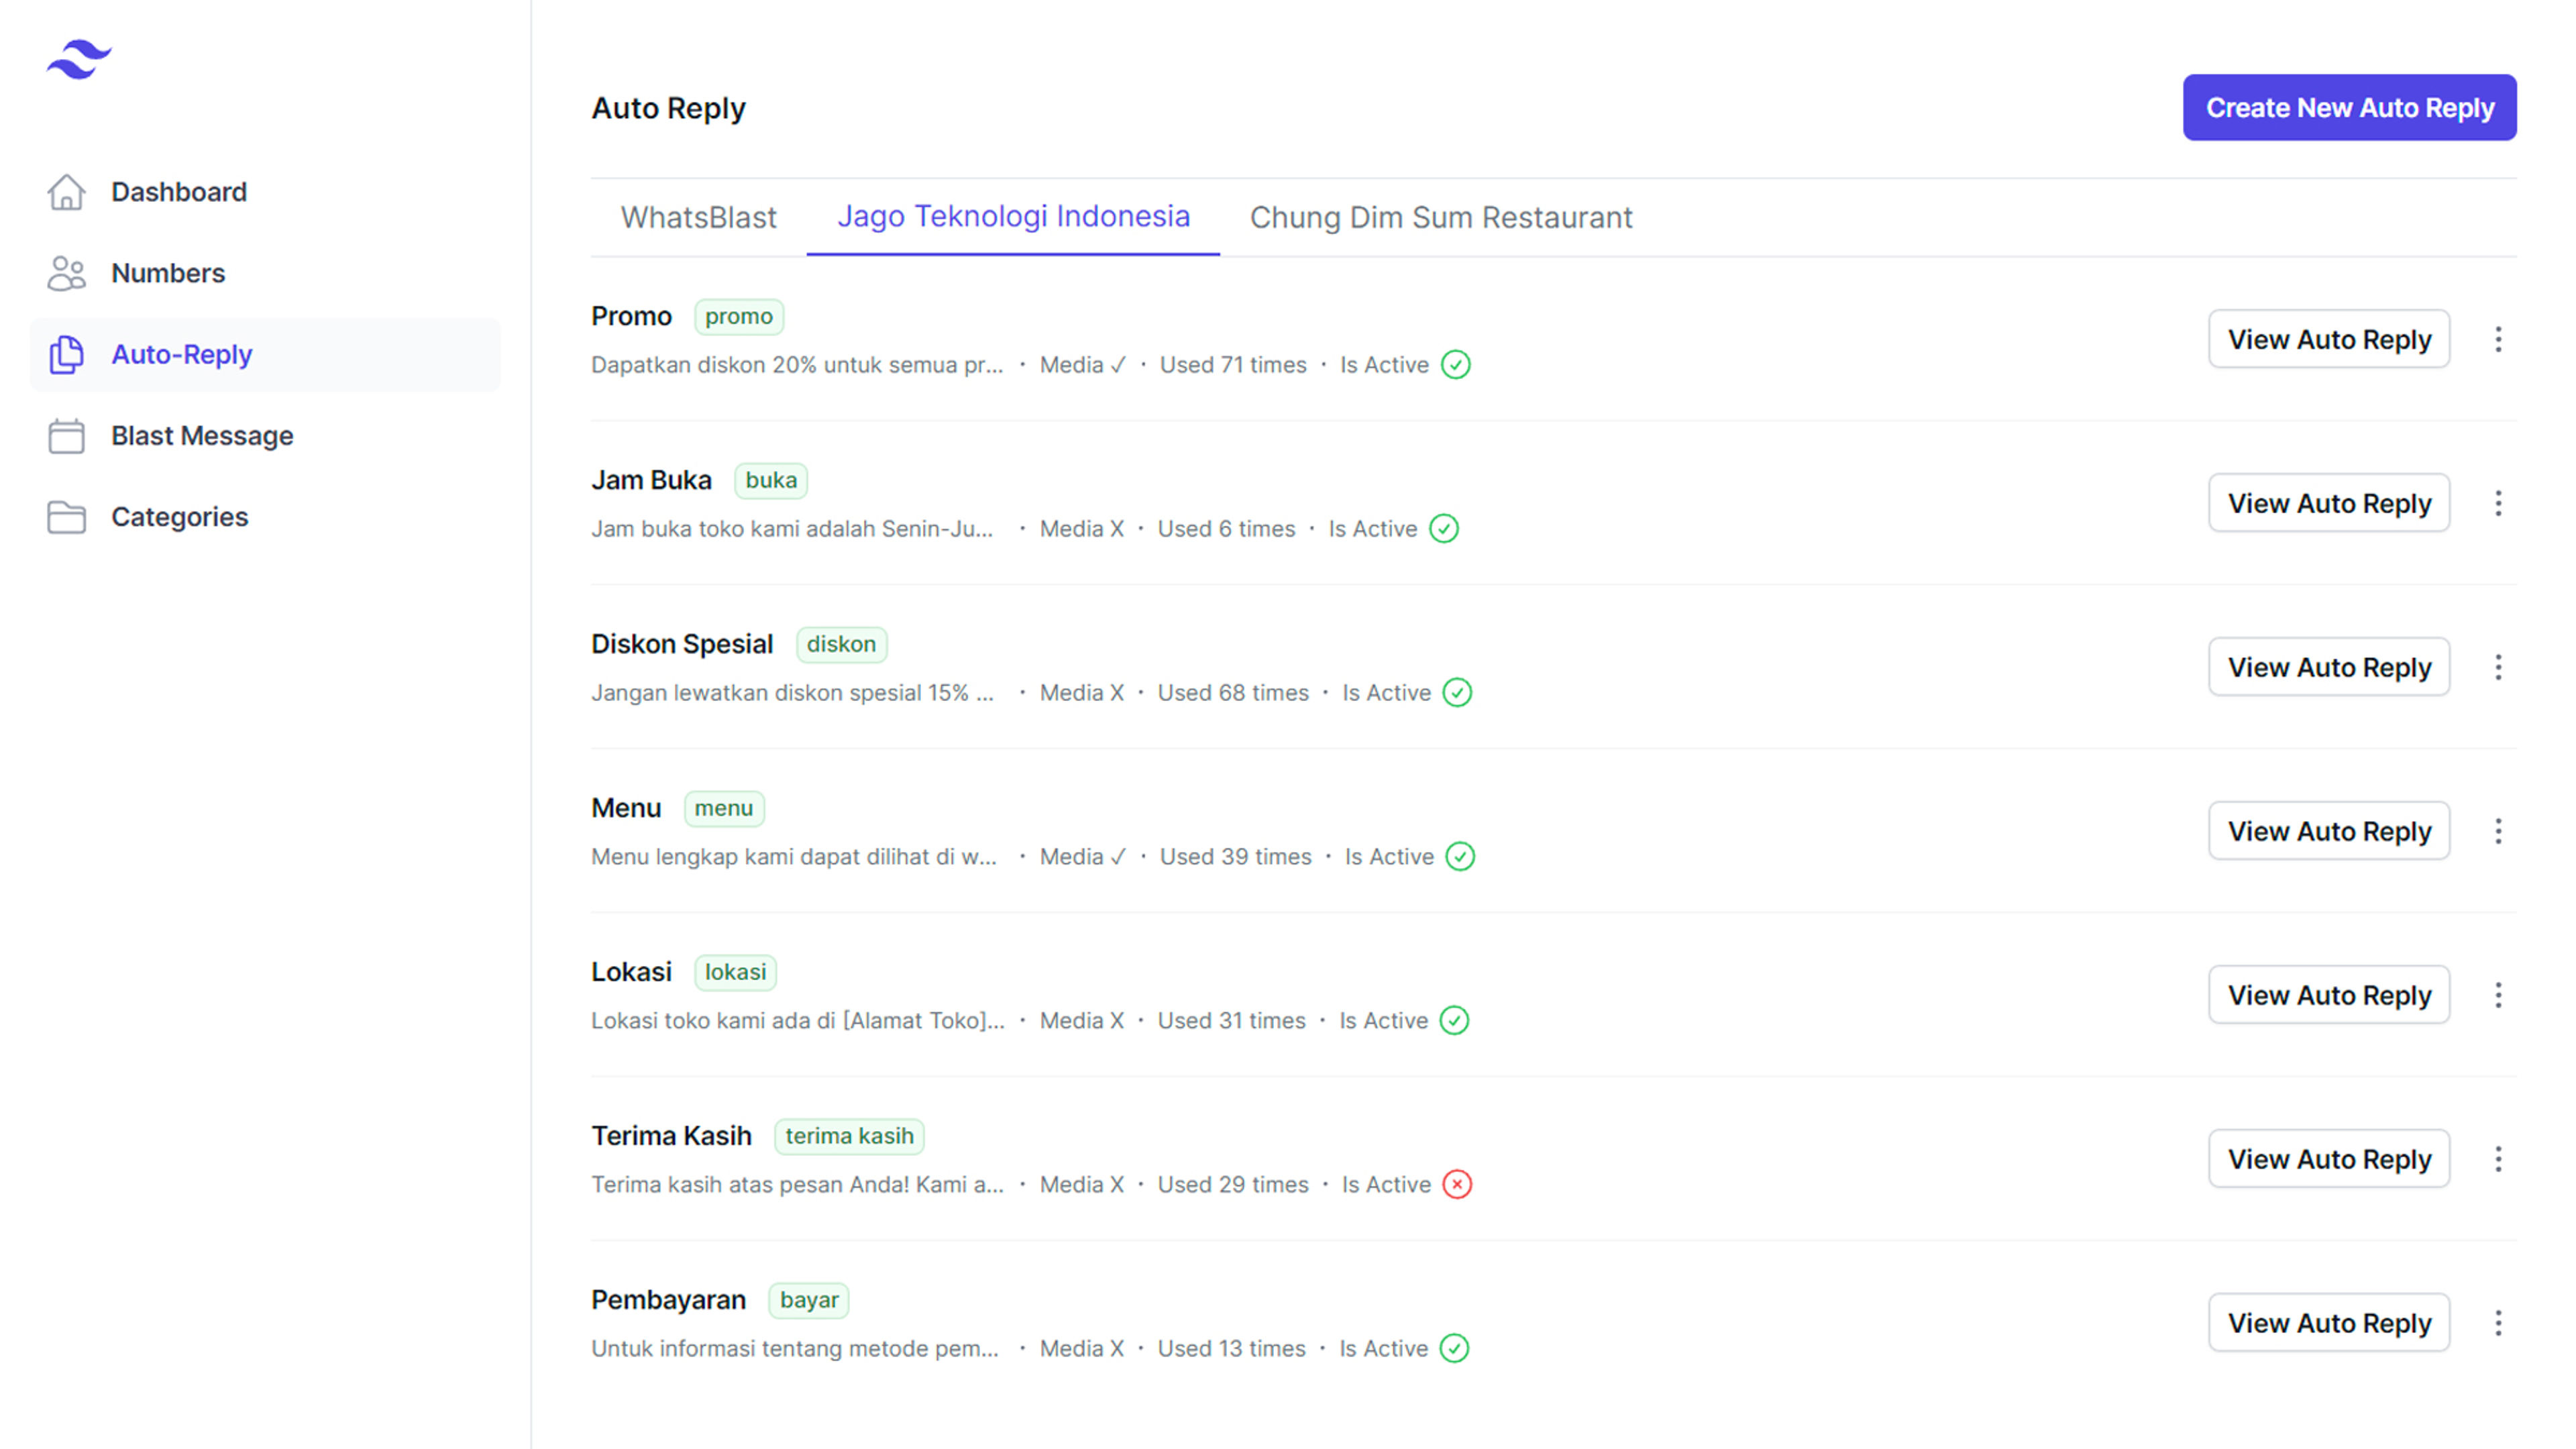Click the active checkmark icon for Promo
This screenshot has height=1449, width=2576.
tap(1456, 365)
